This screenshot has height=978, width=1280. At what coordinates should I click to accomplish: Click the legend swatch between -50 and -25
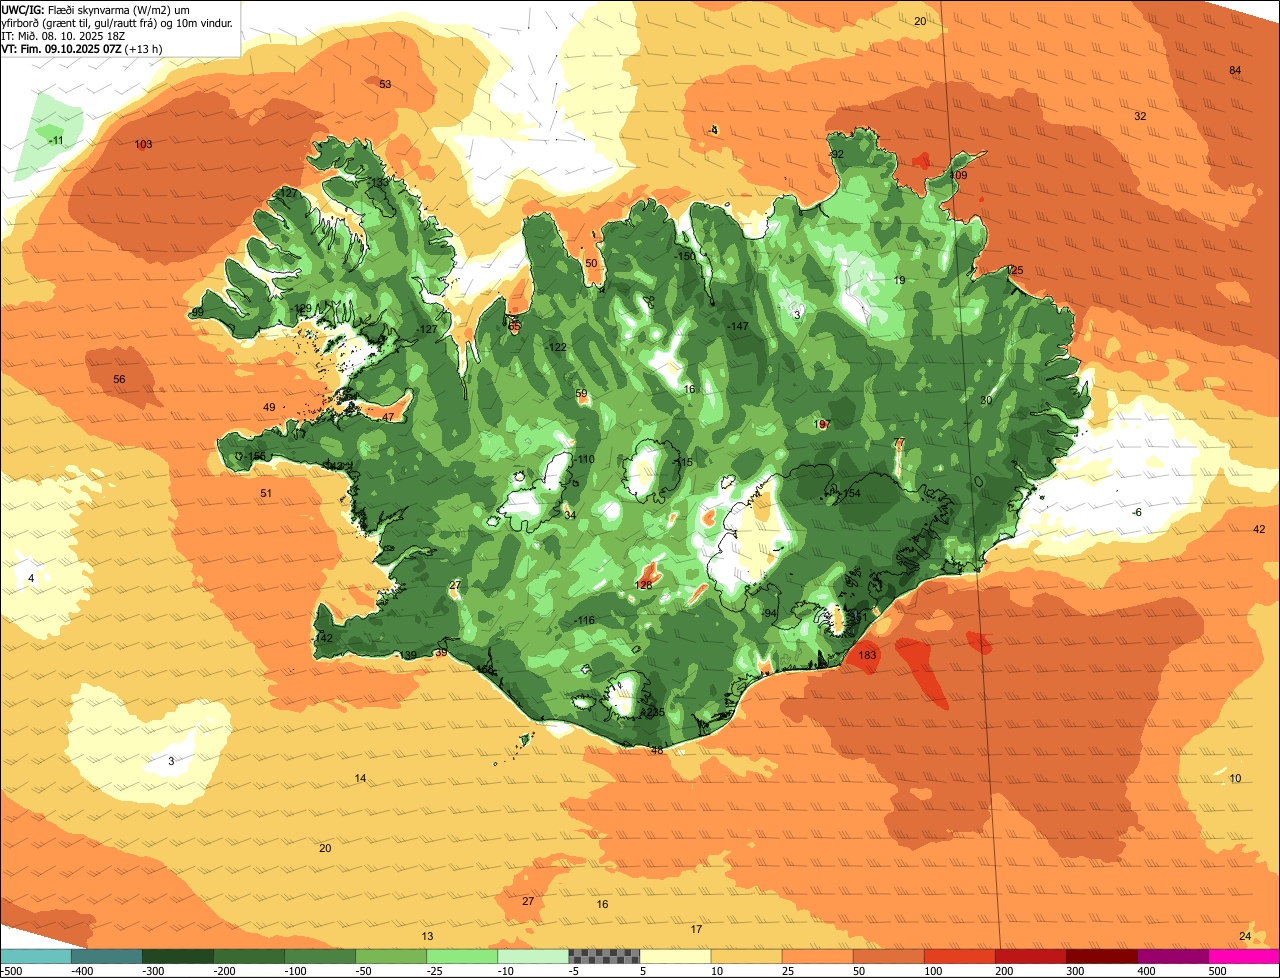coord(391,956)
